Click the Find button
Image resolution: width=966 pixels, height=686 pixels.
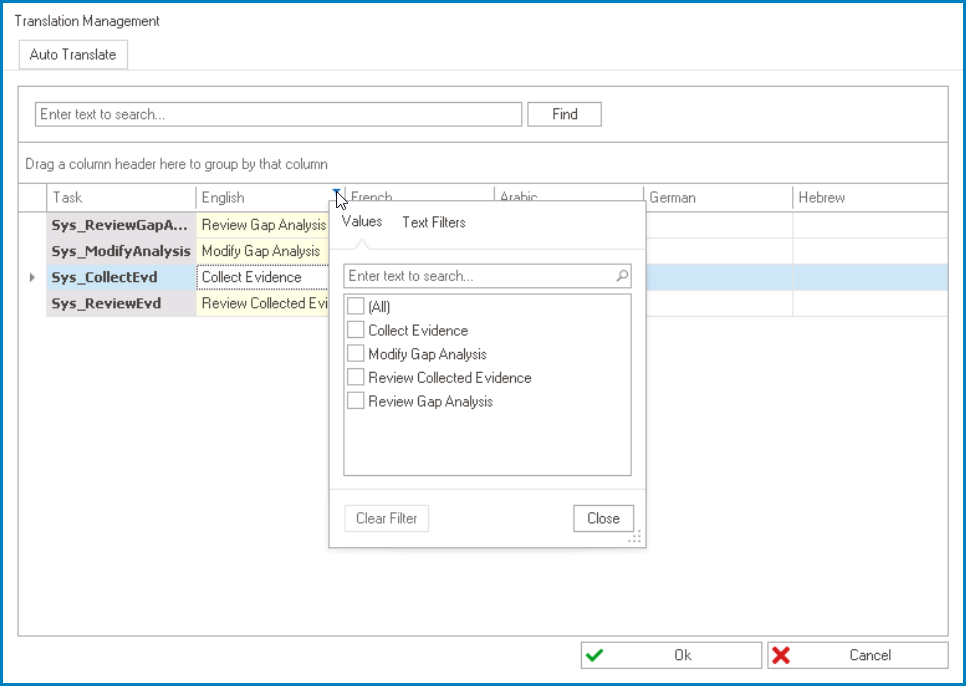[564, 113]
